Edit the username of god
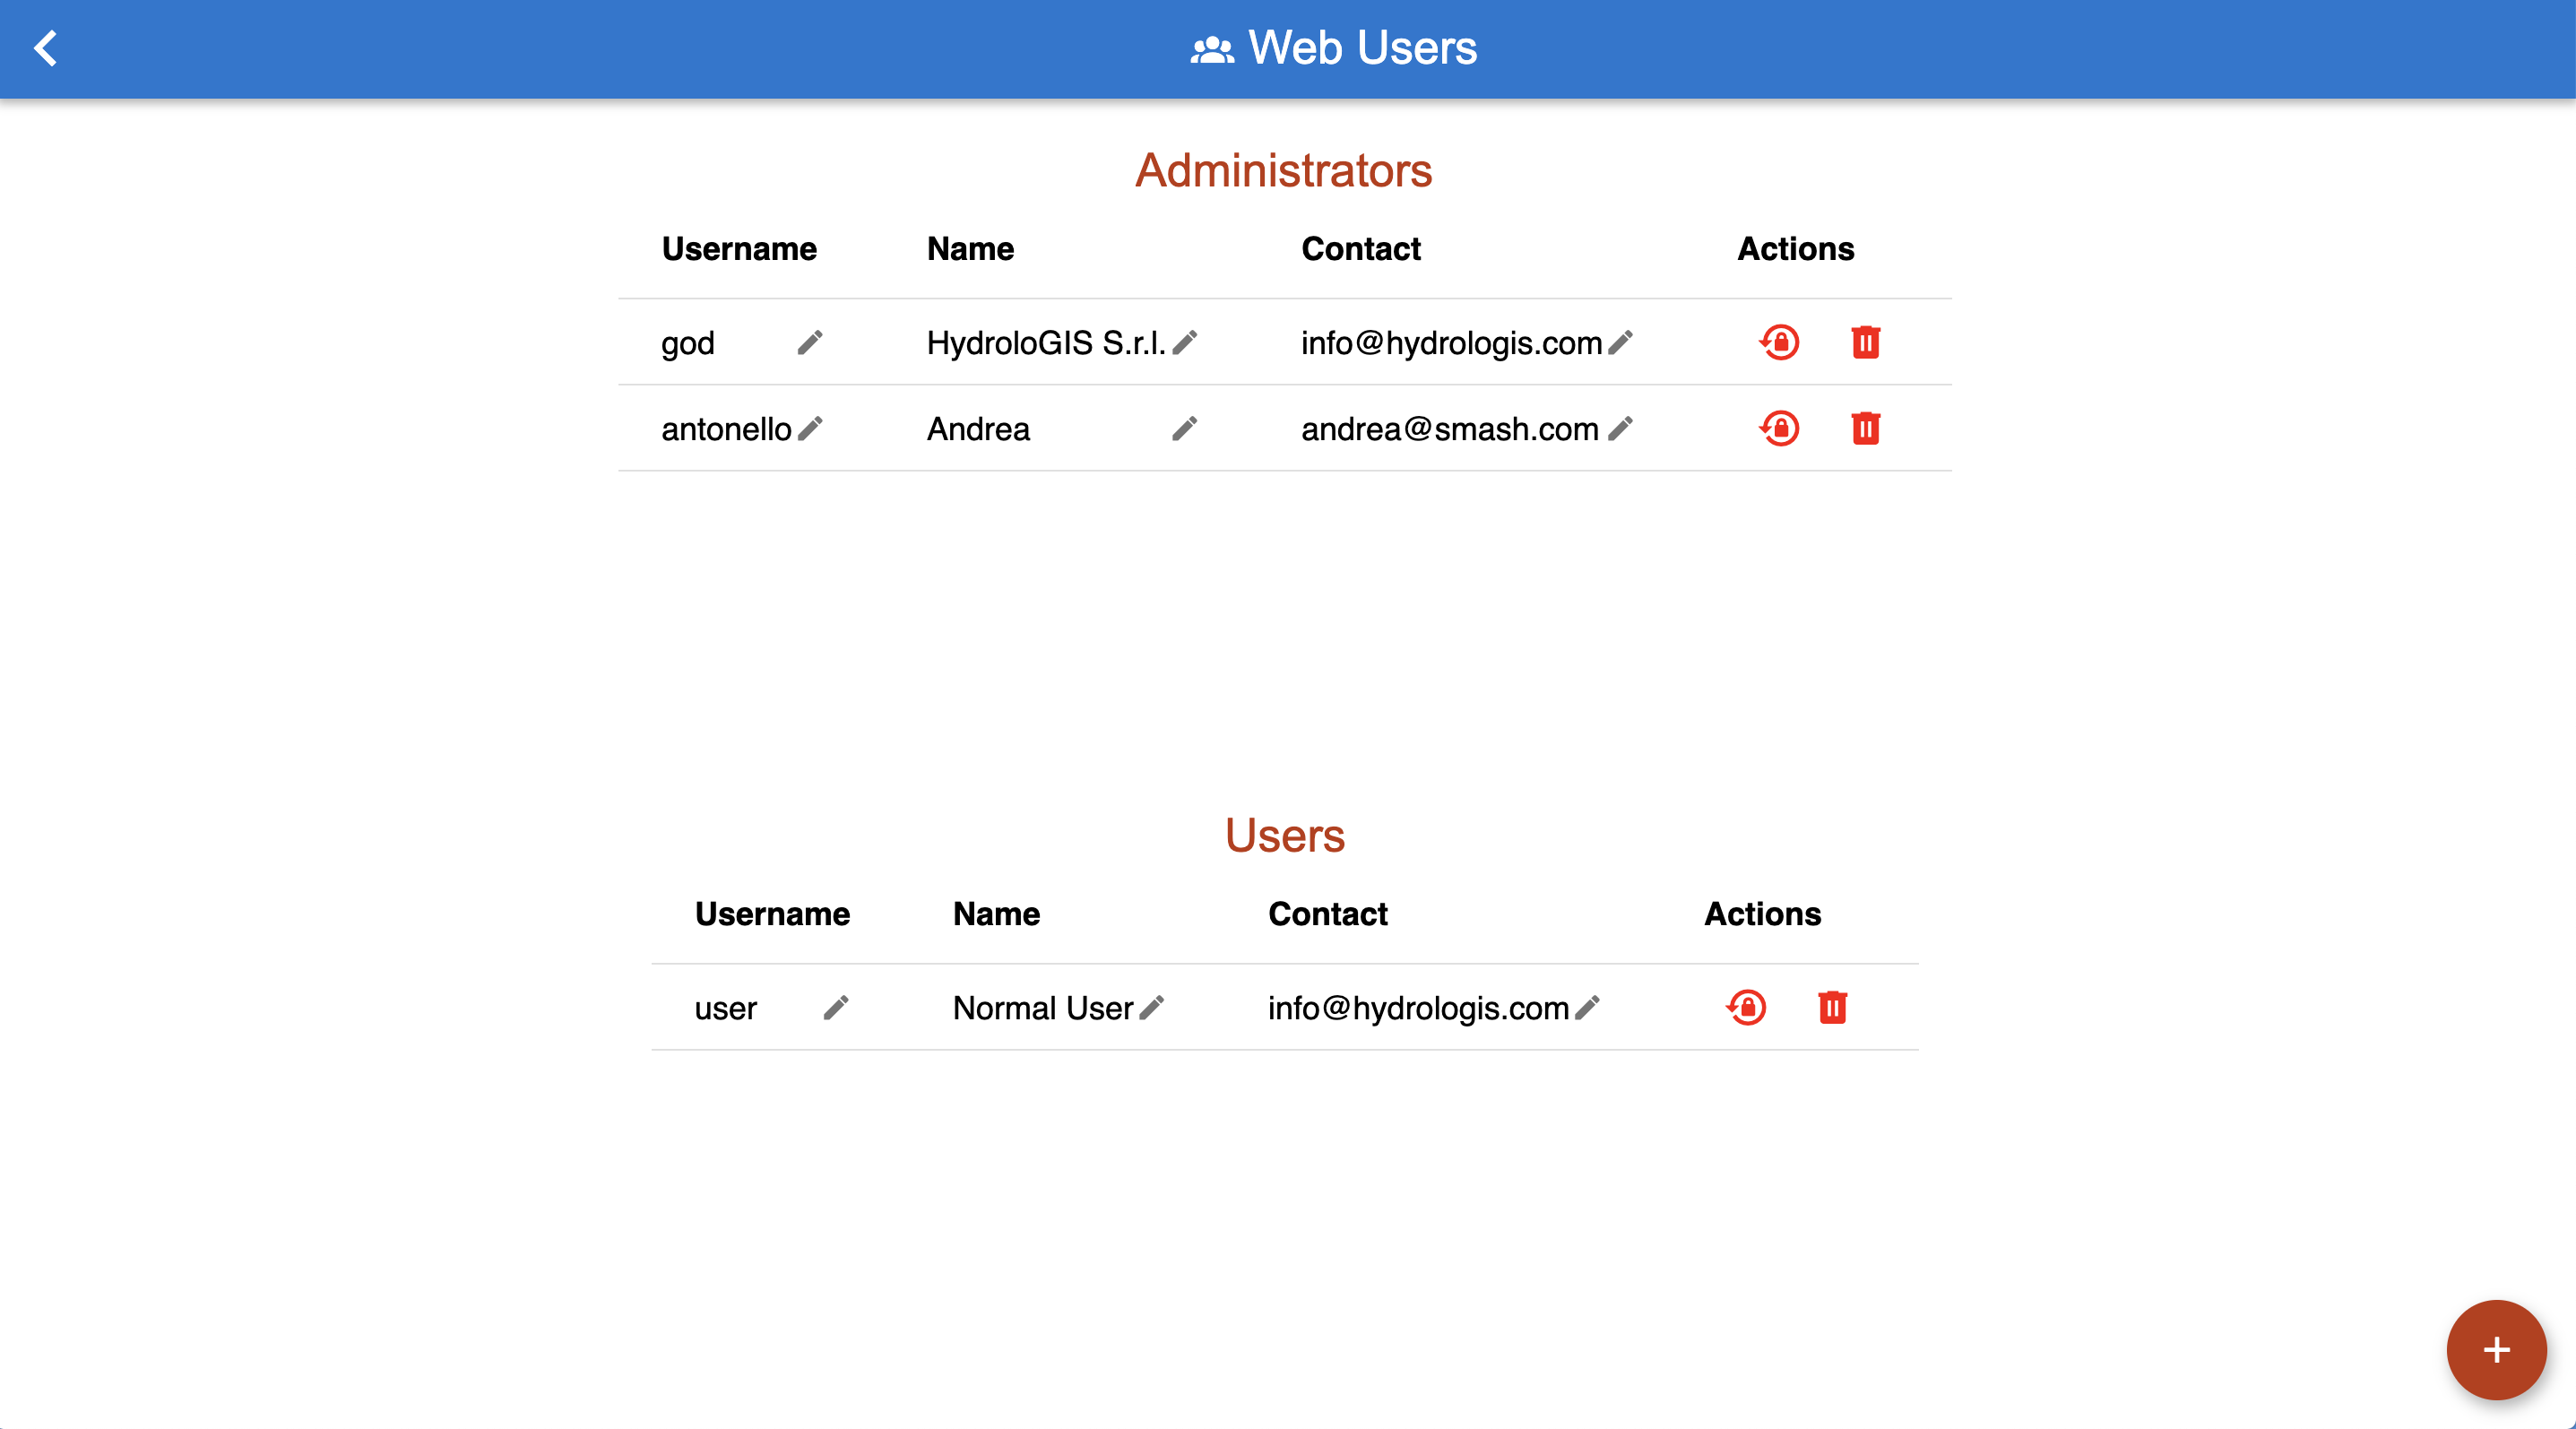The height and width of the screenshot is (1429, 2576). [x=810, y=343]
